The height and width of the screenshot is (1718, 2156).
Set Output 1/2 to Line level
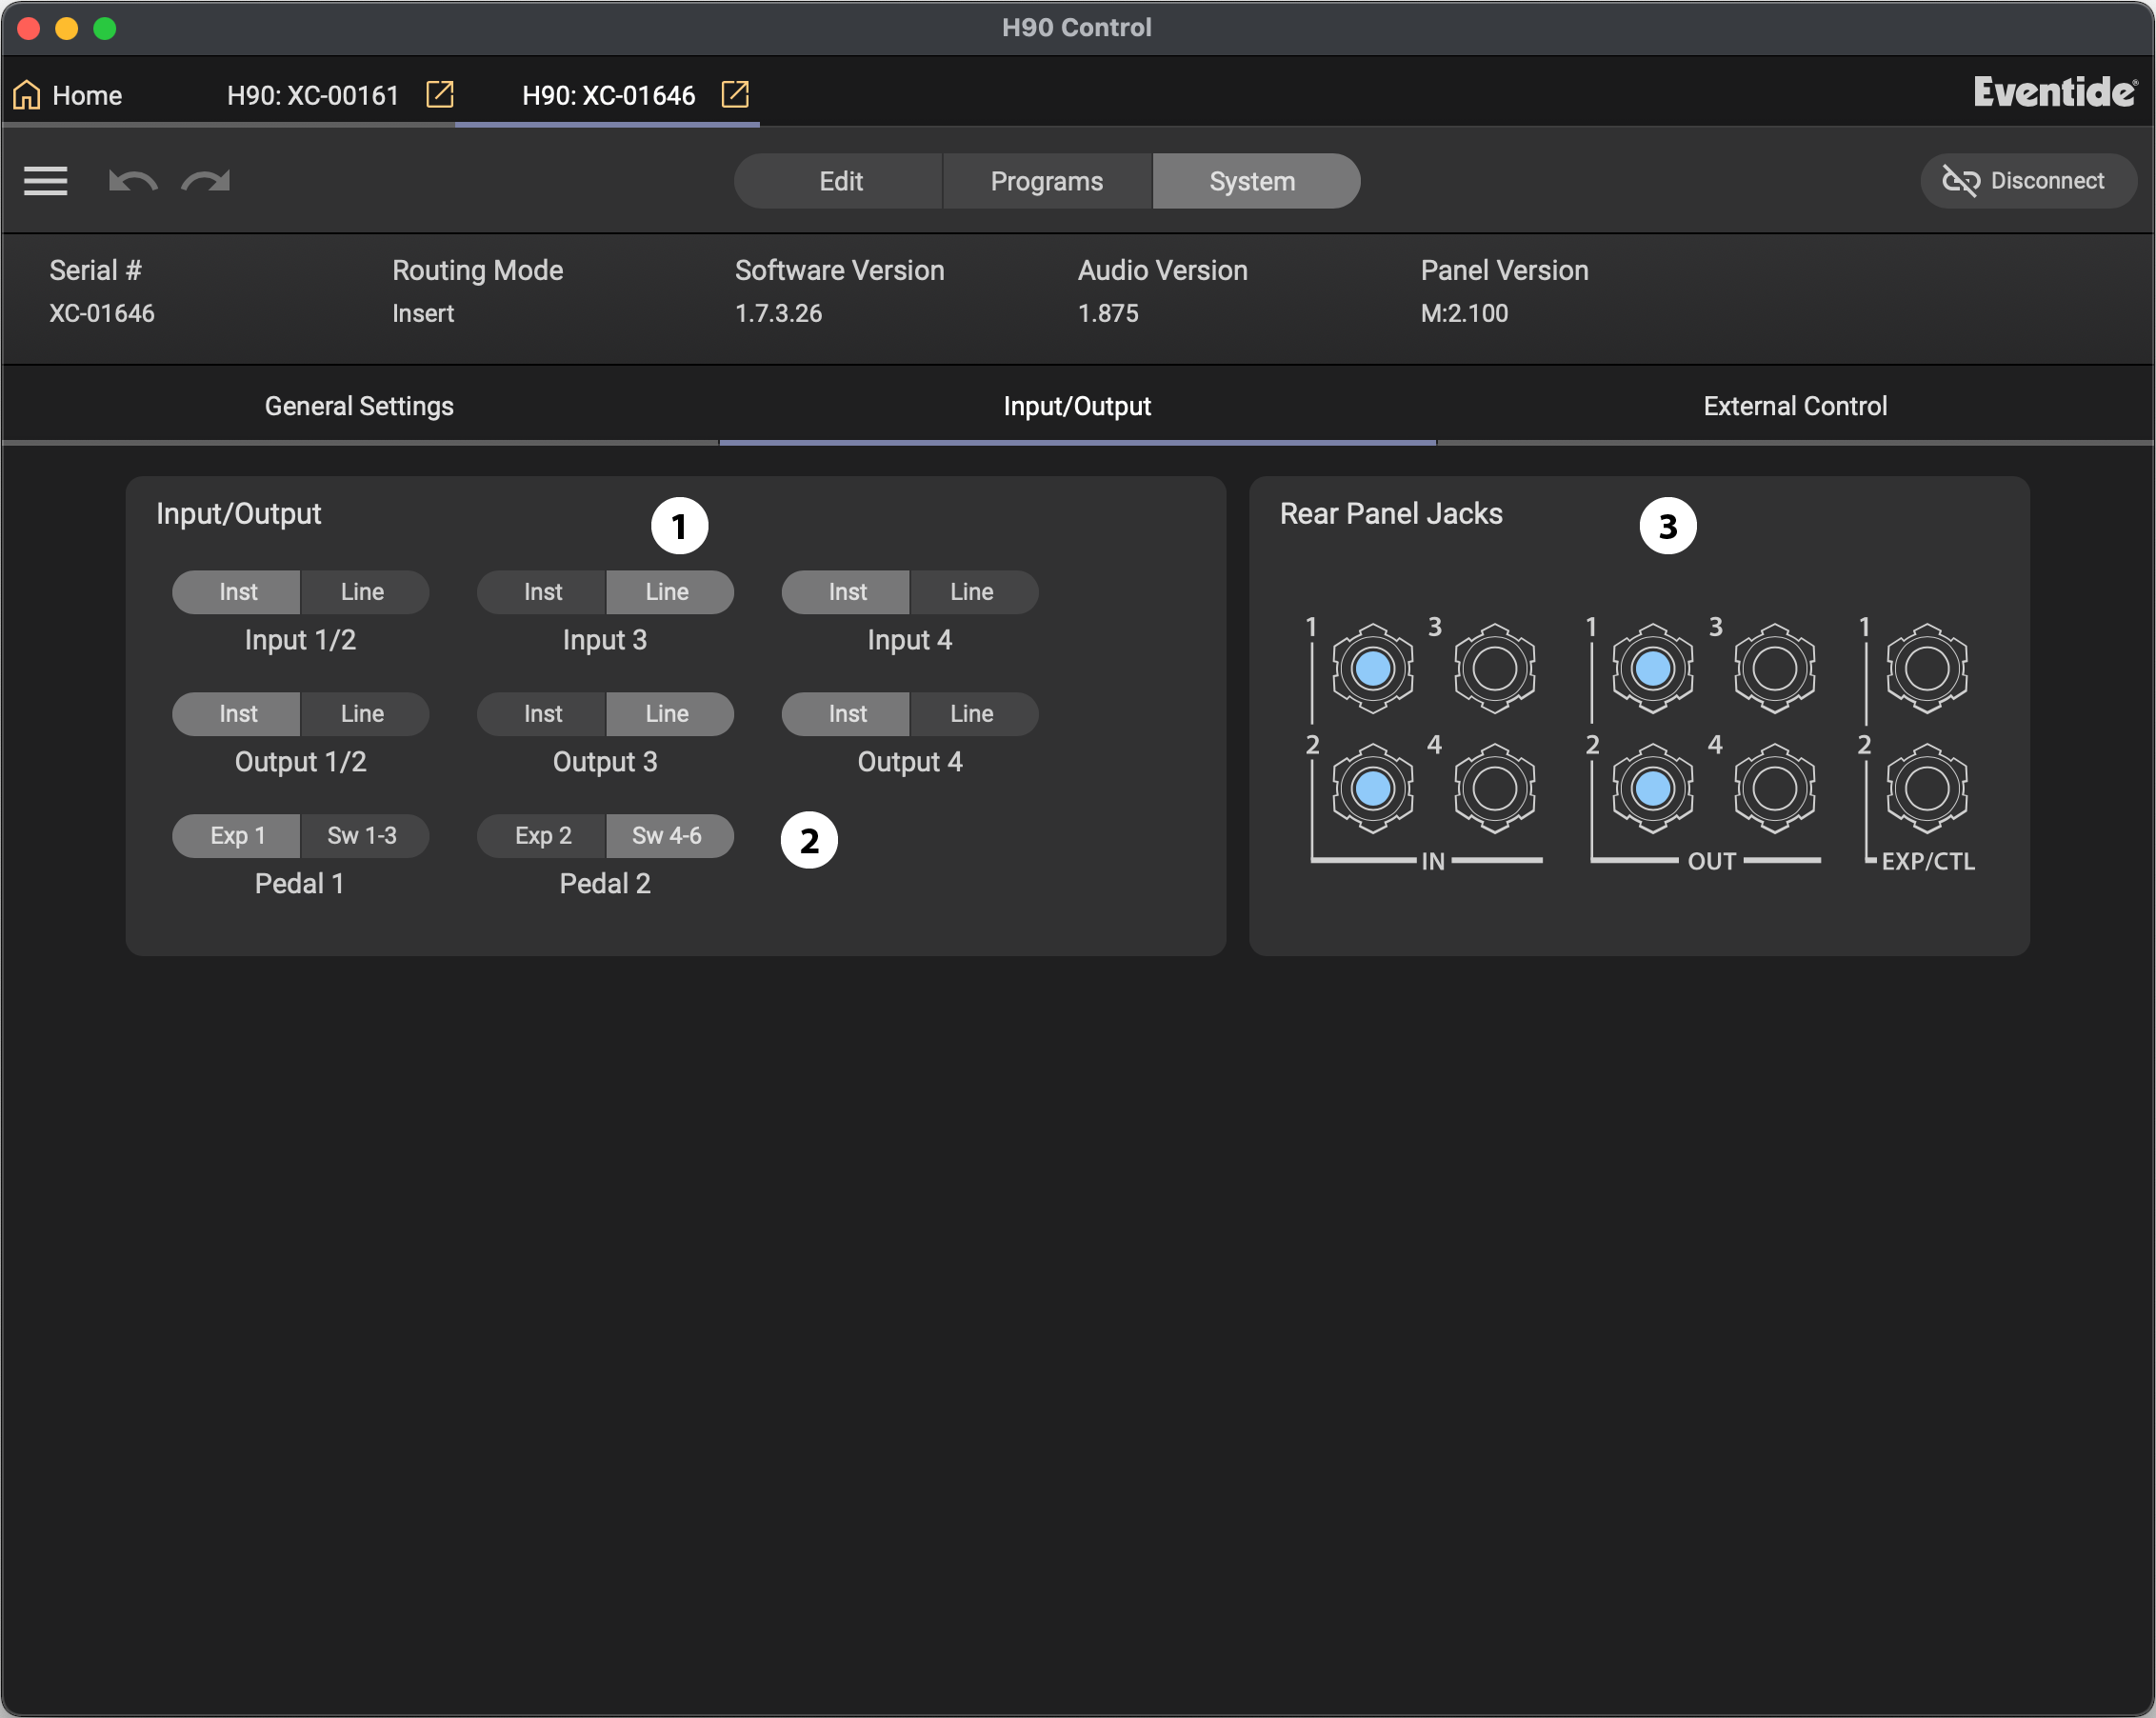(x=363, y=714)
